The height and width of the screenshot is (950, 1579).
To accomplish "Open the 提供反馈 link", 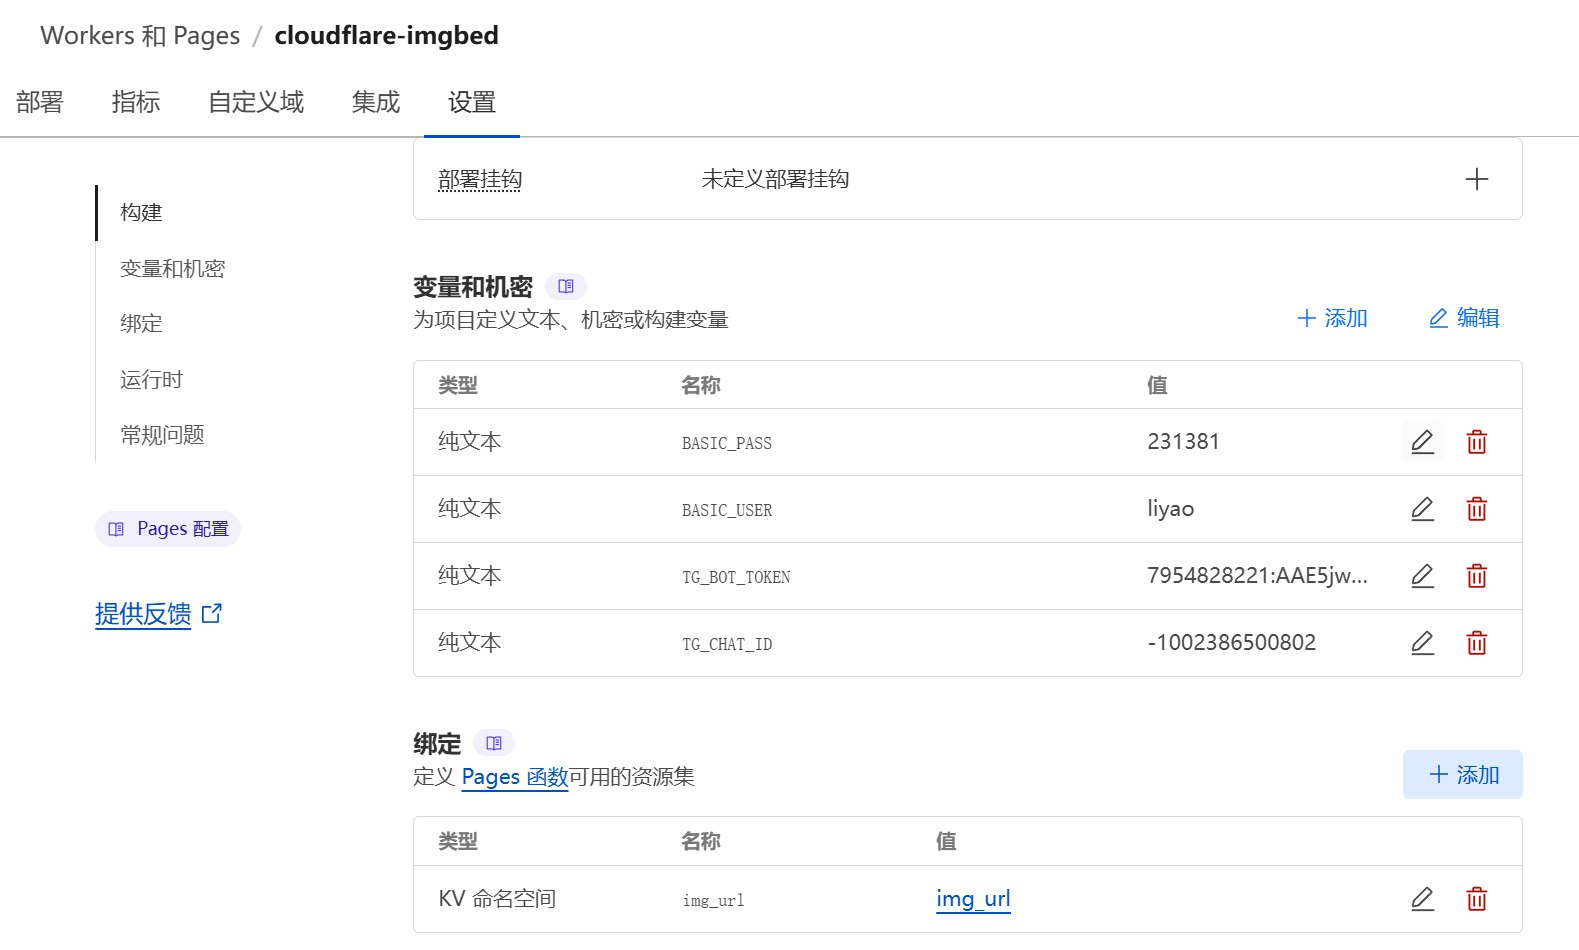I will [158, 613].
